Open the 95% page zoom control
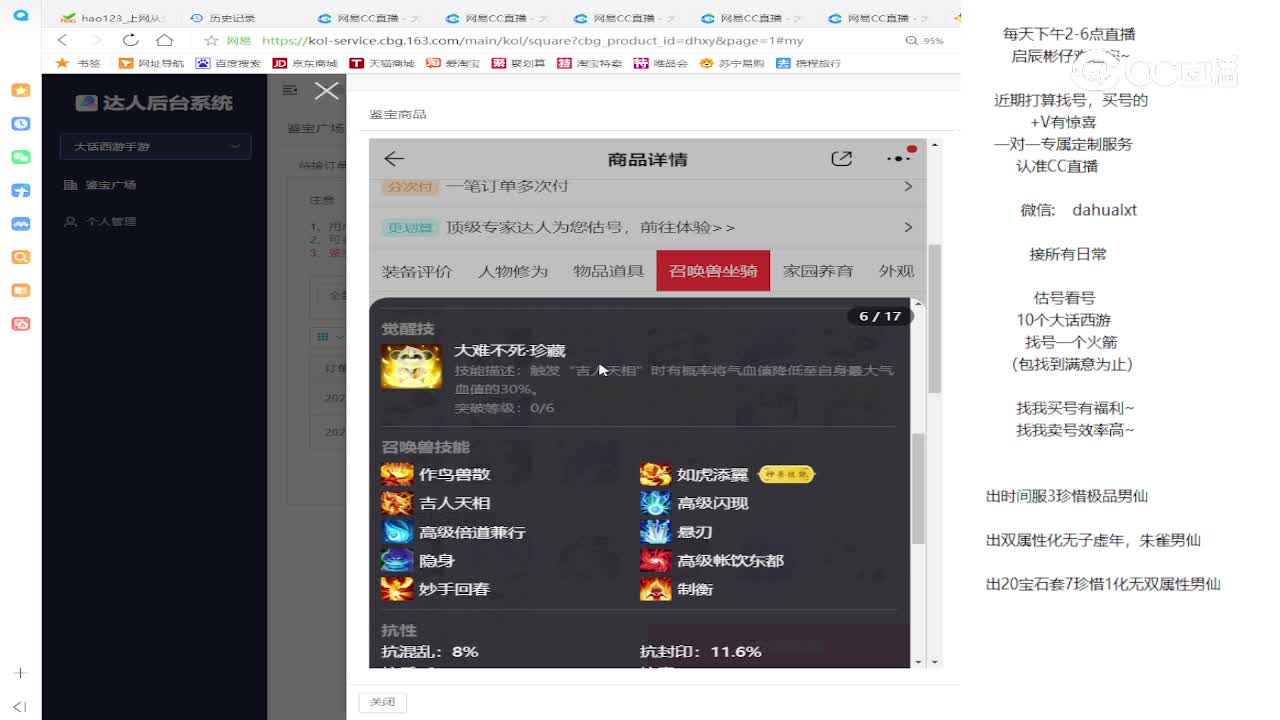The width and height of the screenshot is (1280, 720). pyautogui.click(x=925, y=41)
